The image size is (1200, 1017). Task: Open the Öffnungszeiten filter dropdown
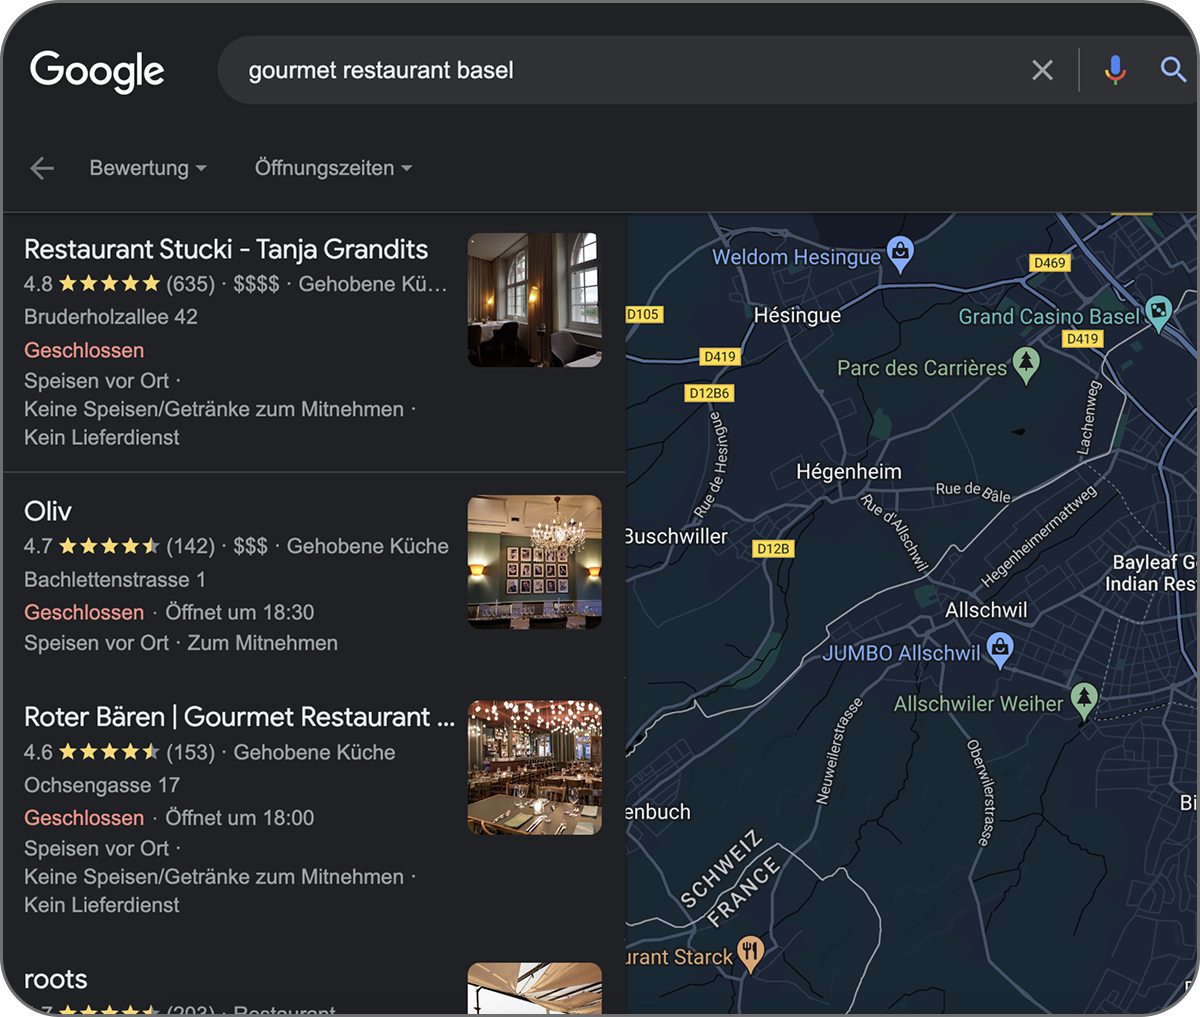[x=333, y=168]
